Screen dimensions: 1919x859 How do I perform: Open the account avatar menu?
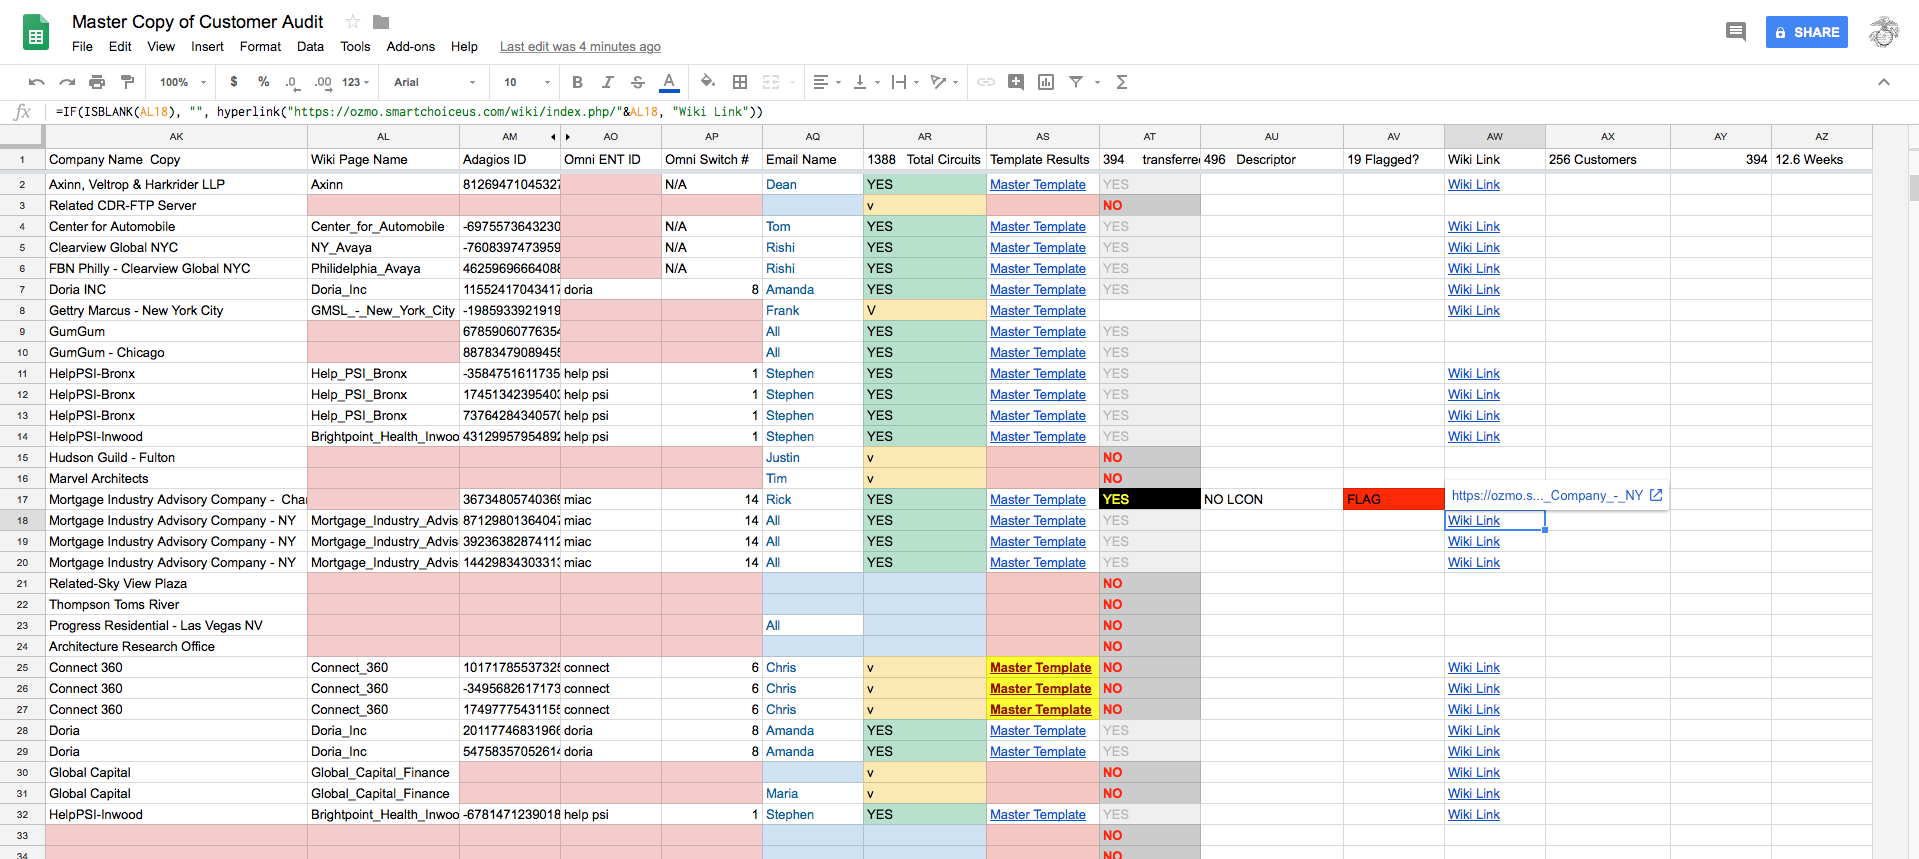click(1884, 32)
